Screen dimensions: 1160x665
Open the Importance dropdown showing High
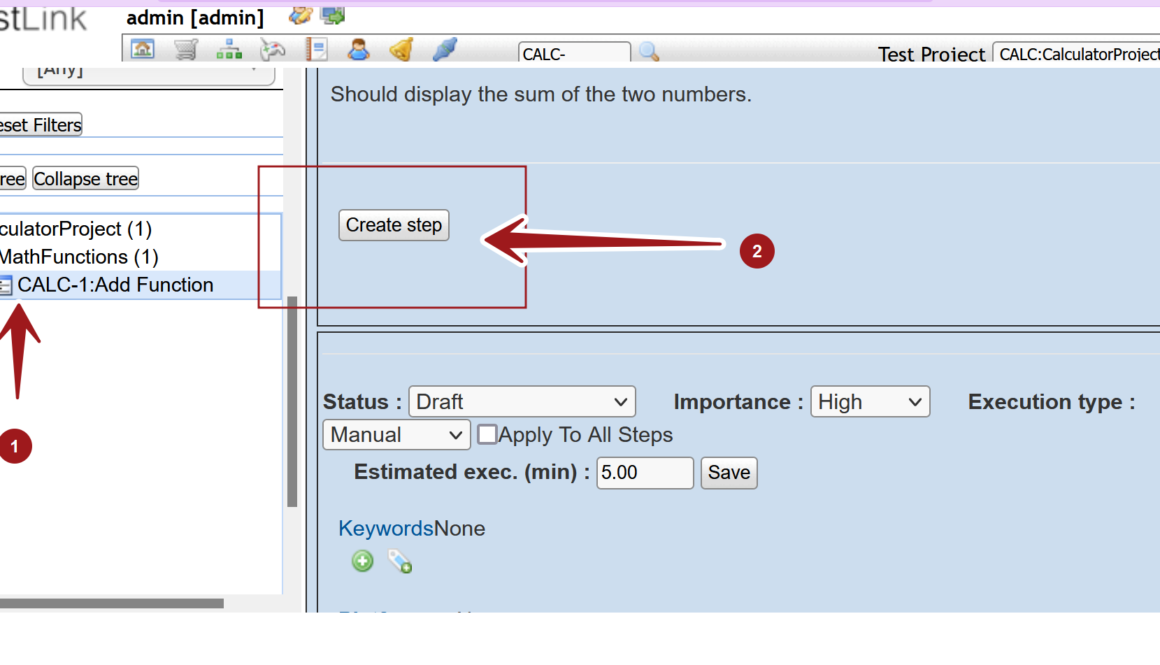pos(869,402)
